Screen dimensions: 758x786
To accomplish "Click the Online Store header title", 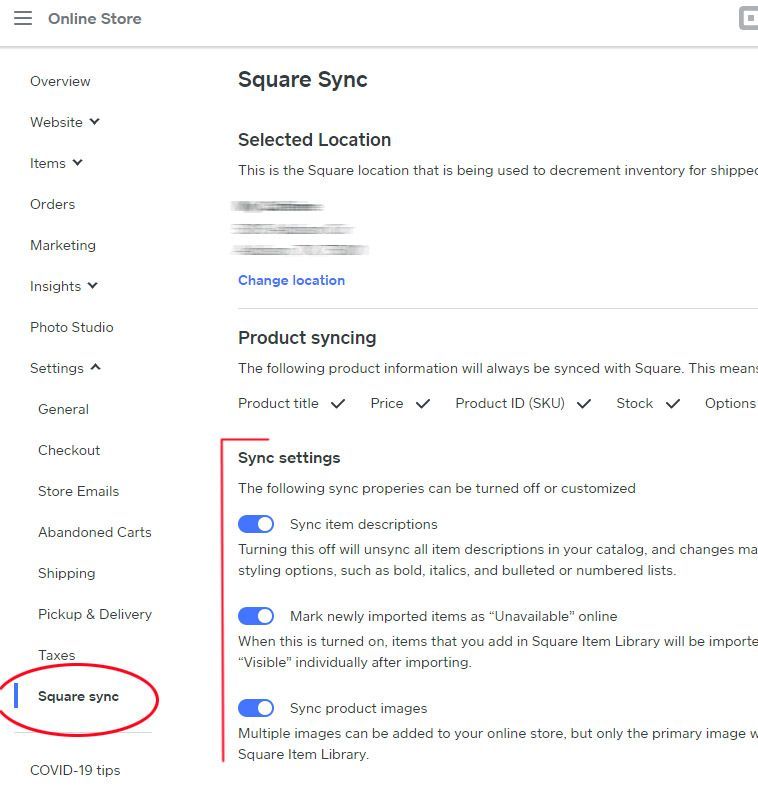I will pyautogui.click(x=94, y=19).
